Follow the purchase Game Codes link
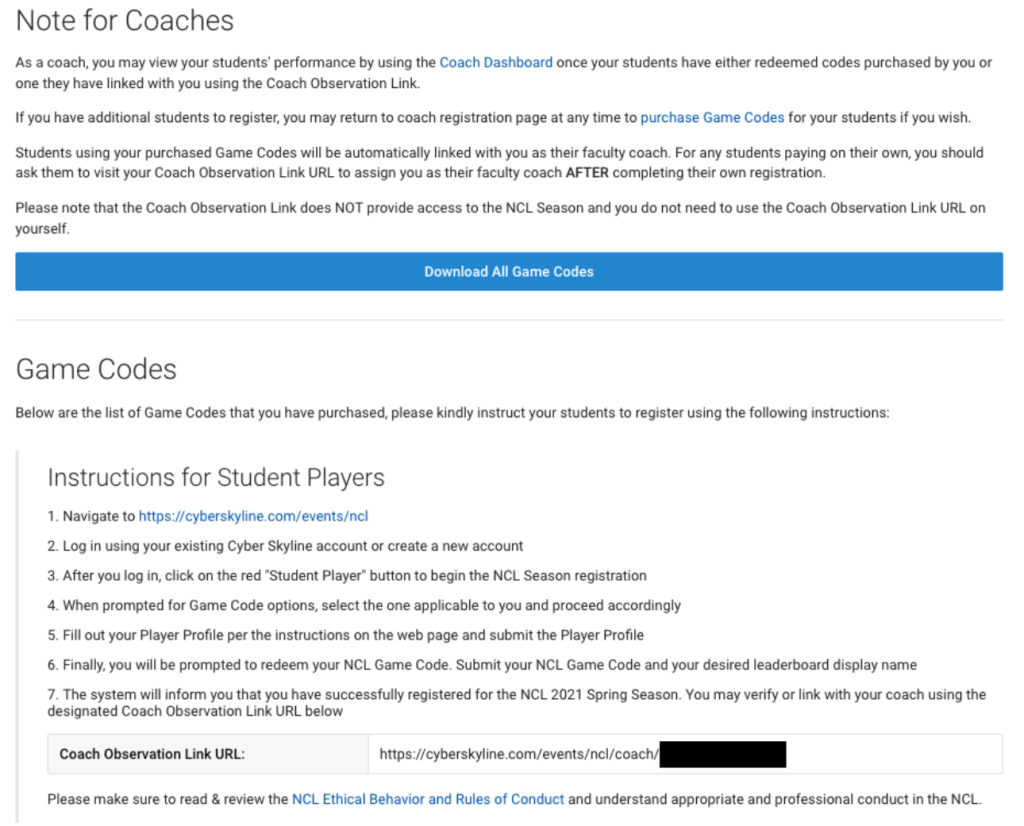The width and height of the screenshot is (1024, 826). pos(712,117)
